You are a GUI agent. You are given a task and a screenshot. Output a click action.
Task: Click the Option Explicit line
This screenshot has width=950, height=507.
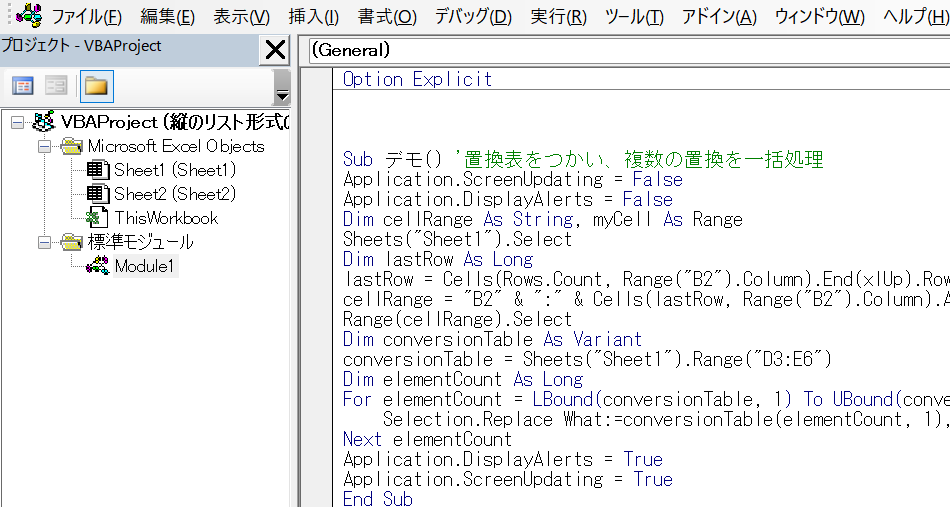click(x=417, y=79)
